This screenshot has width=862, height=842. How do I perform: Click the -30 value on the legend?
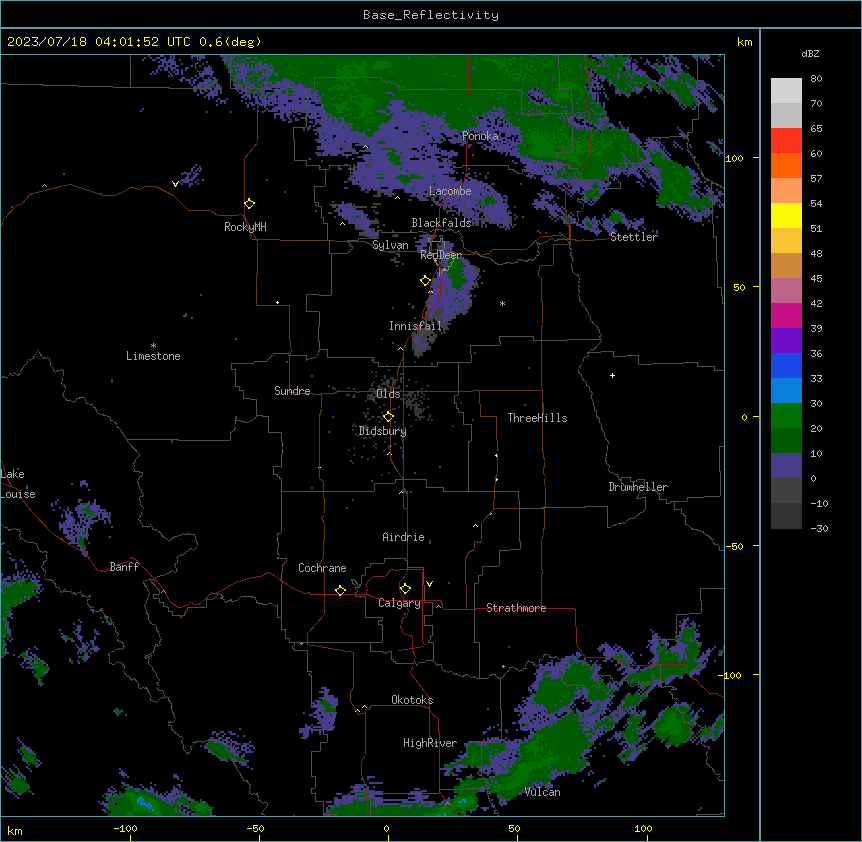click(819, 528)
